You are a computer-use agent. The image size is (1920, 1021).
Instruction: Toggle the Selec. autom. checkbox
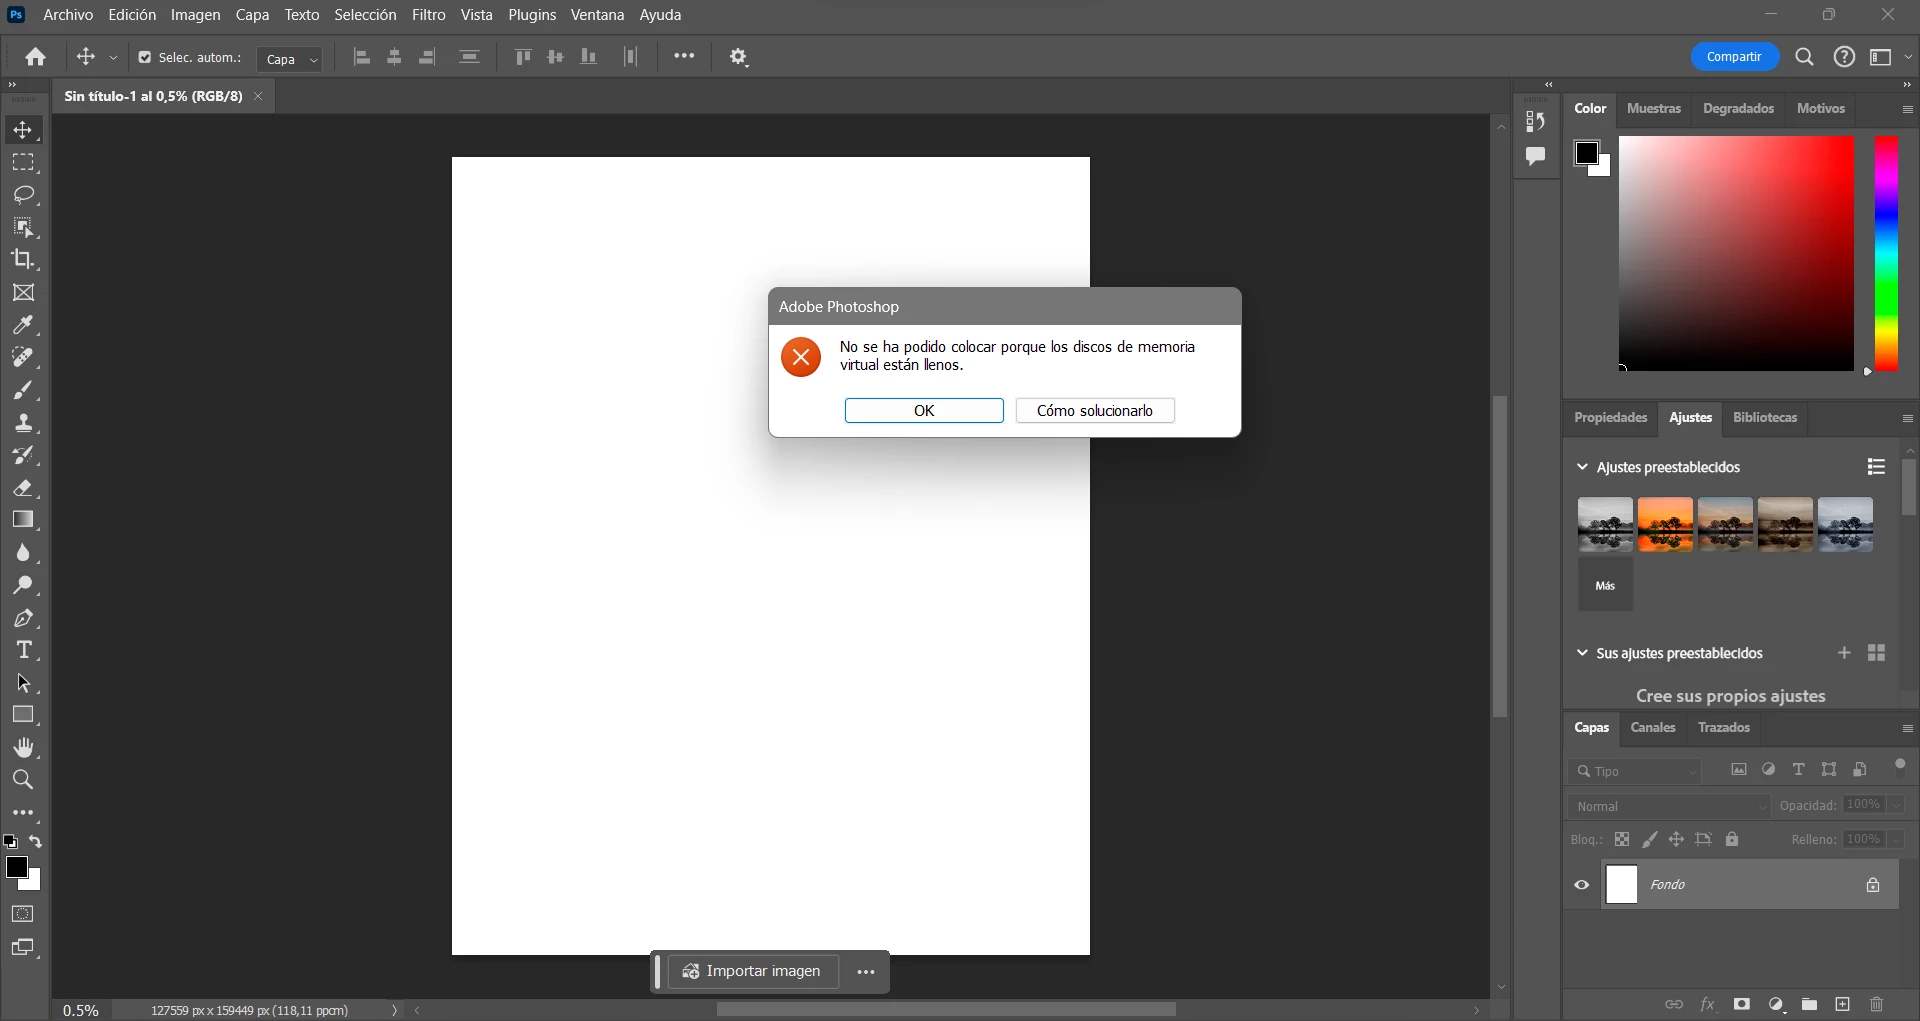click(145, 58)
